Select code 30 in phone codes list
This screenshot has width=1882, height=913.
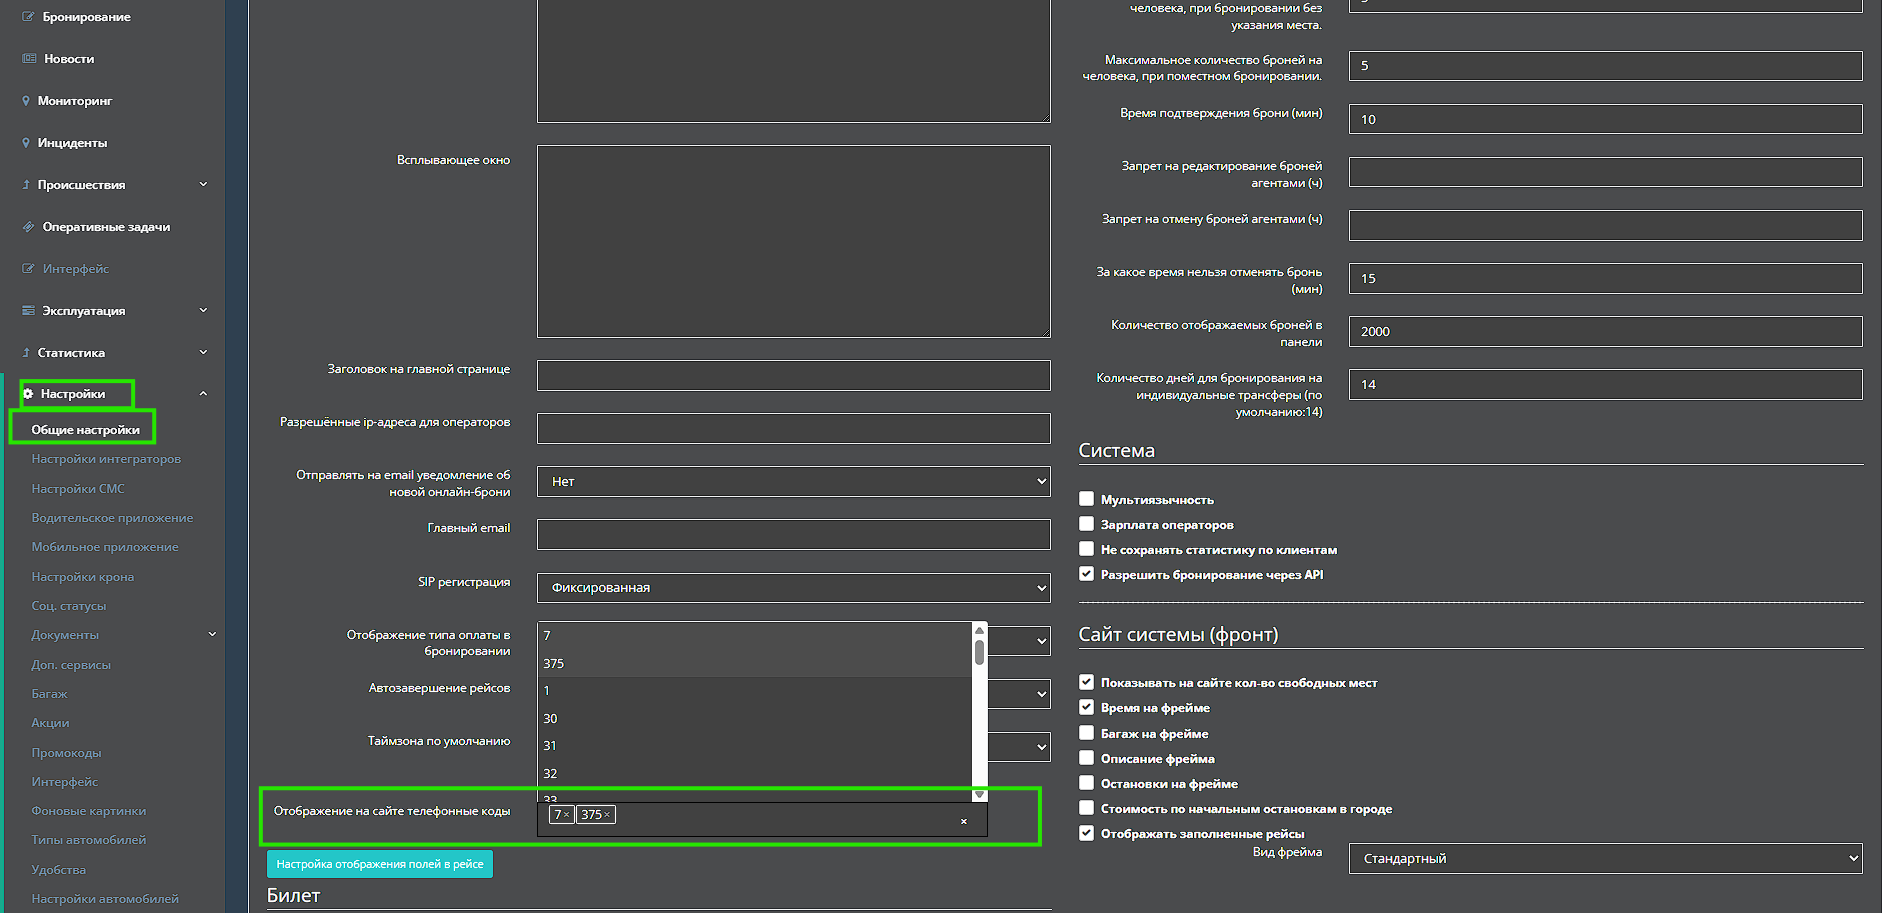(550, 719)
